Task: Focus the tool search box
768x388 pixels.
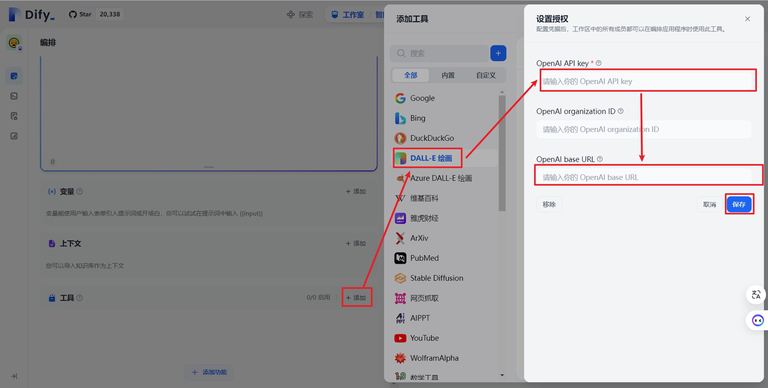Action: [x=439, y=53]
